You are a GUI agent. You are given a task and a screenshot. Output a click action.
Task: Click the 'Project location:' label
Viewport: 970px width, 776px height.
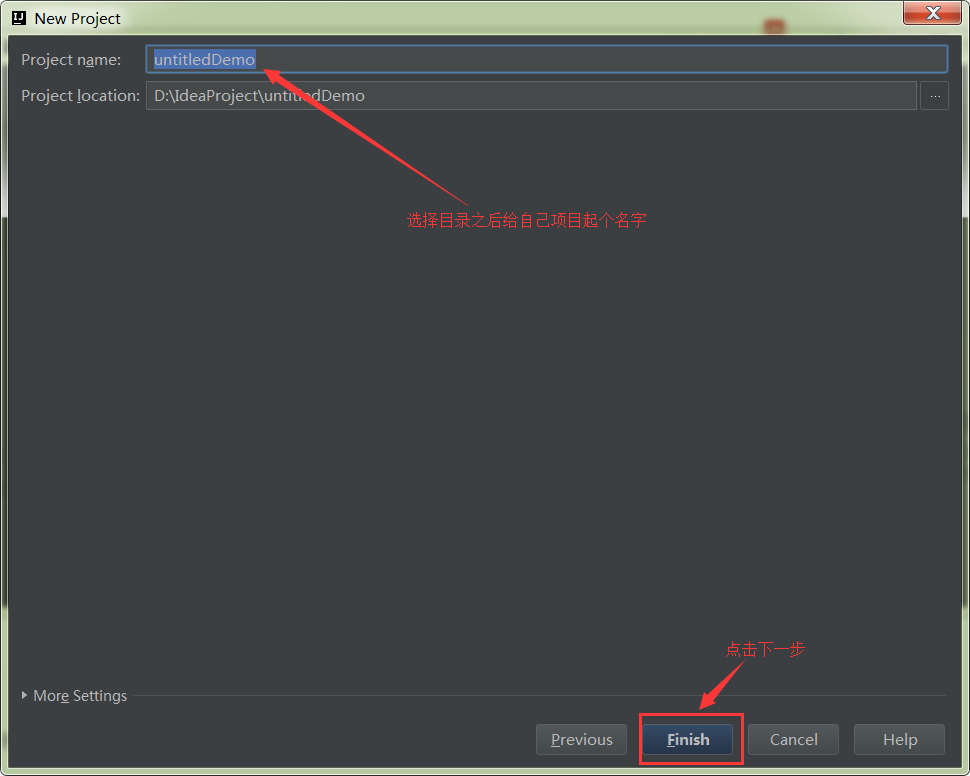pos(80,96)
